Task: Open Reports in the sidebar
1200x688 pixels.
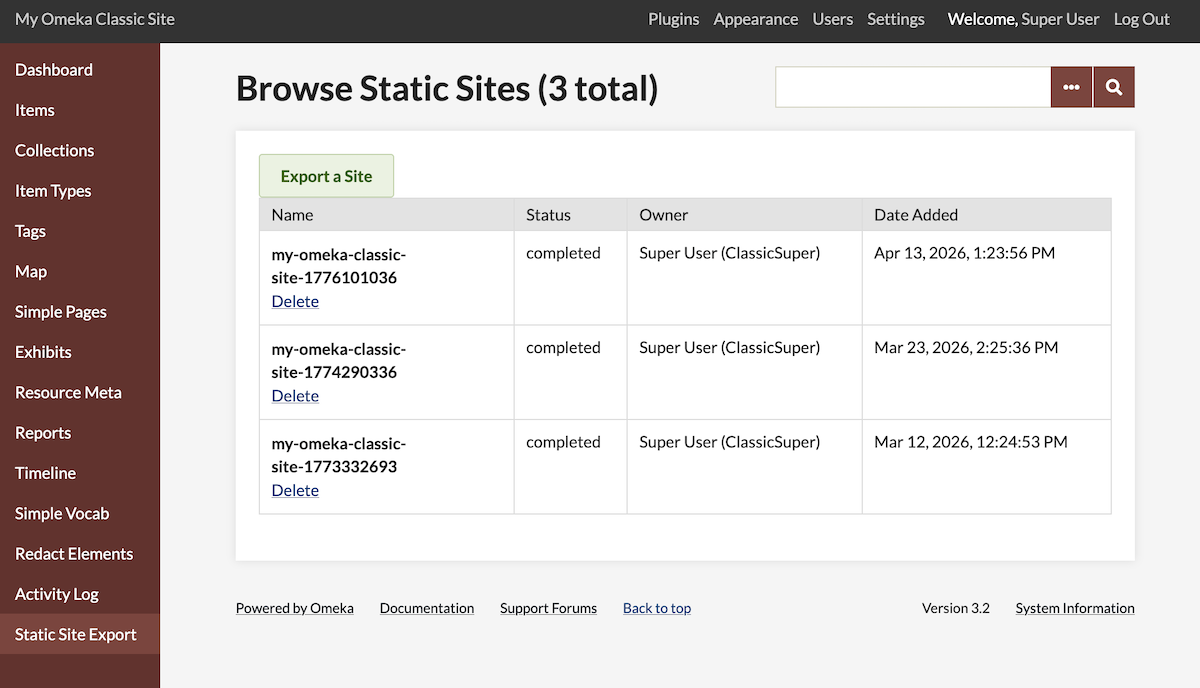Action: pyautogui.click(x=80, y=433)
